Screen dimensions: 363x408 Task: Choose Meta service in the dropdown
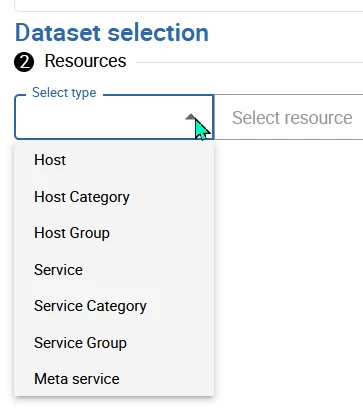coord(114,379)
